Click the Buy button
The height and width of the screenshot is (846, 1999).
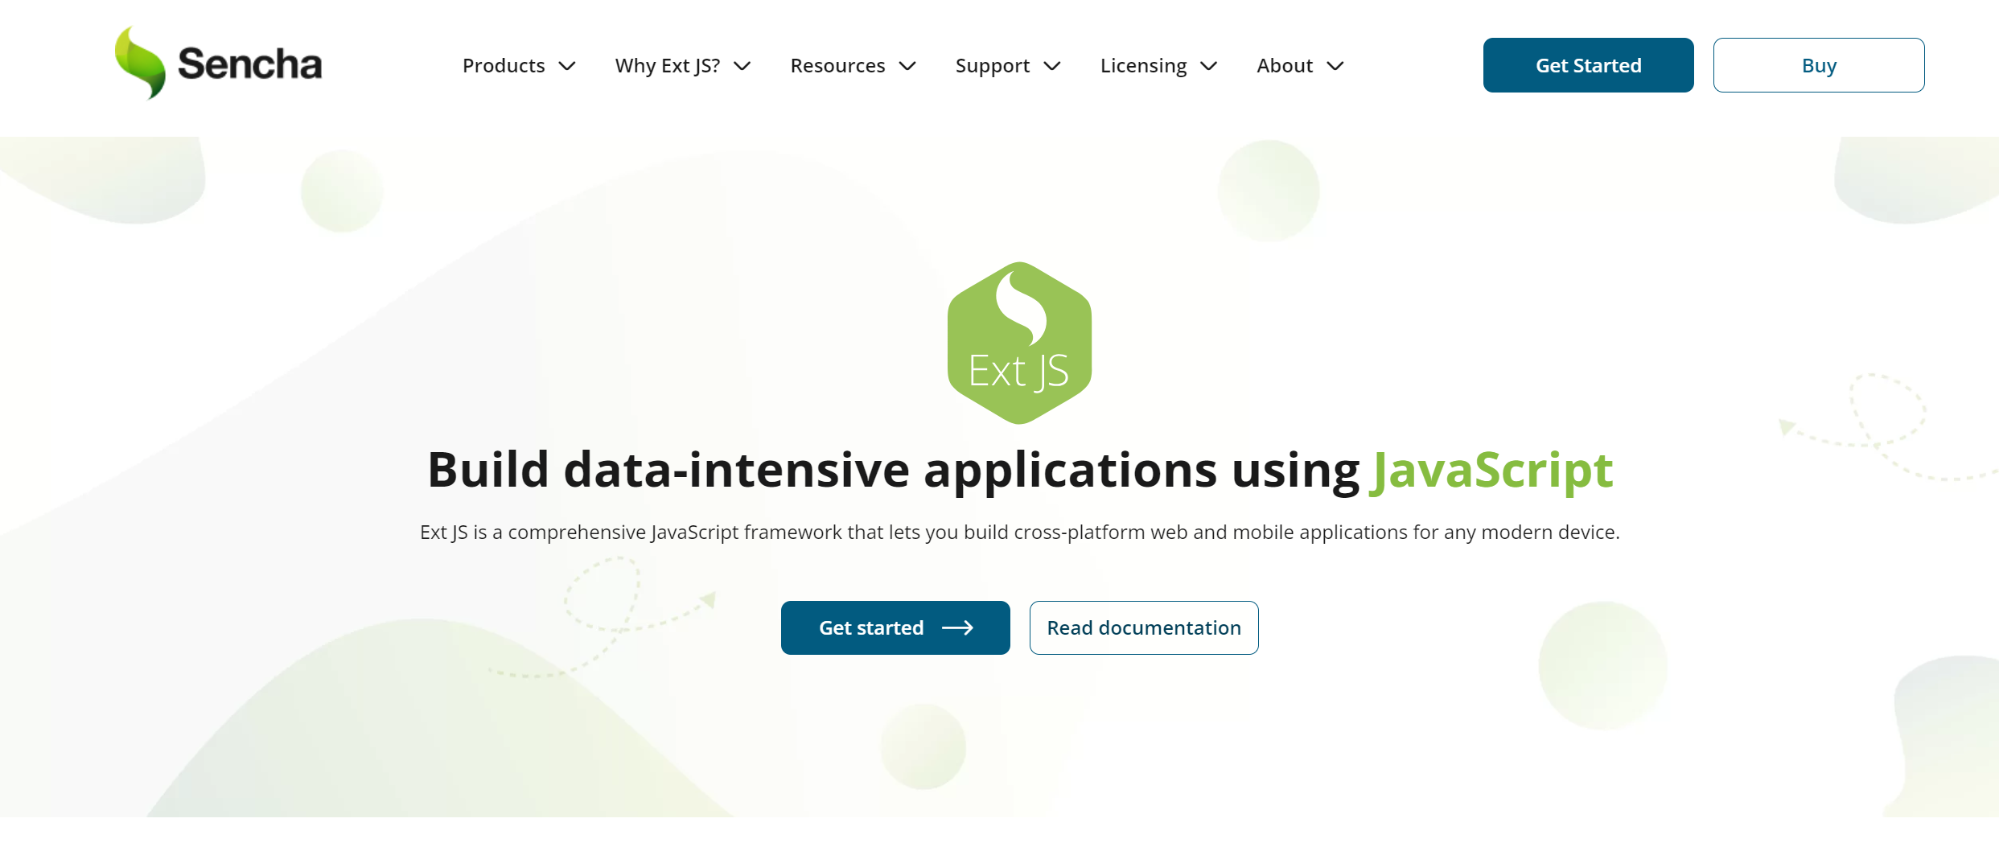click(1818, 65)
